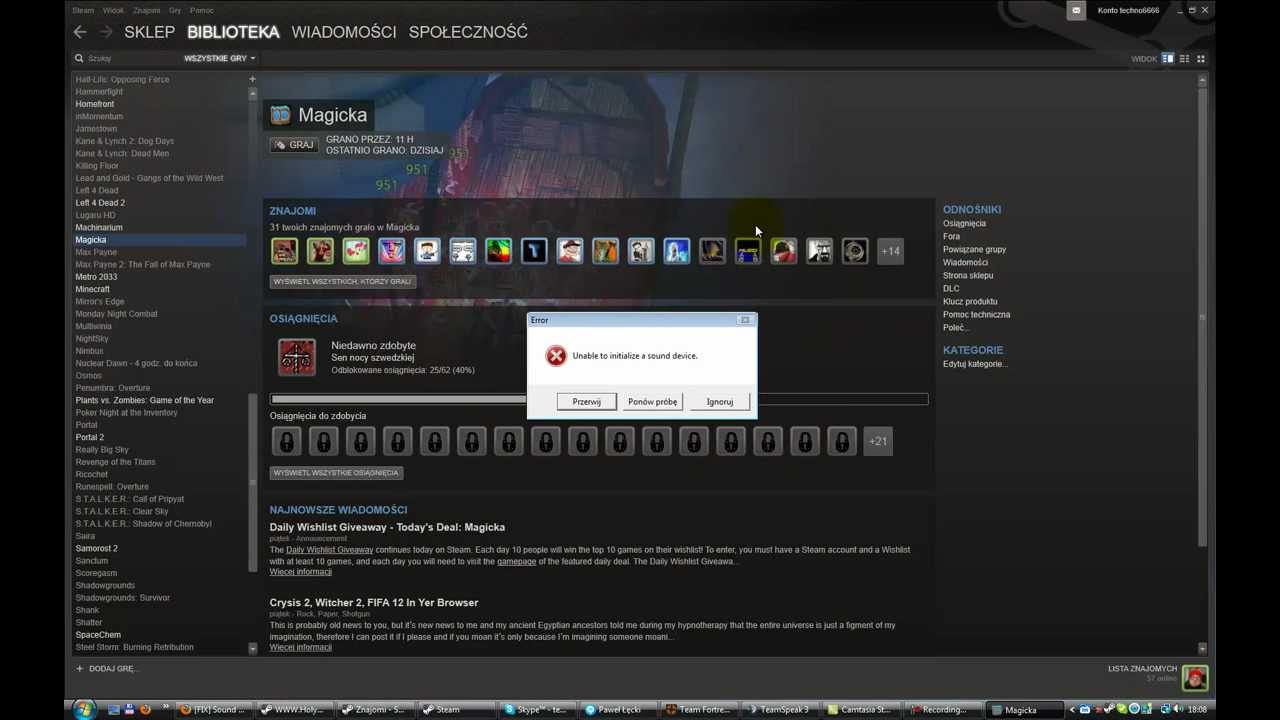Open the Konto techno6666 account menu
This screenshot has width=1280, height=720.
(x=1128, y=10)
